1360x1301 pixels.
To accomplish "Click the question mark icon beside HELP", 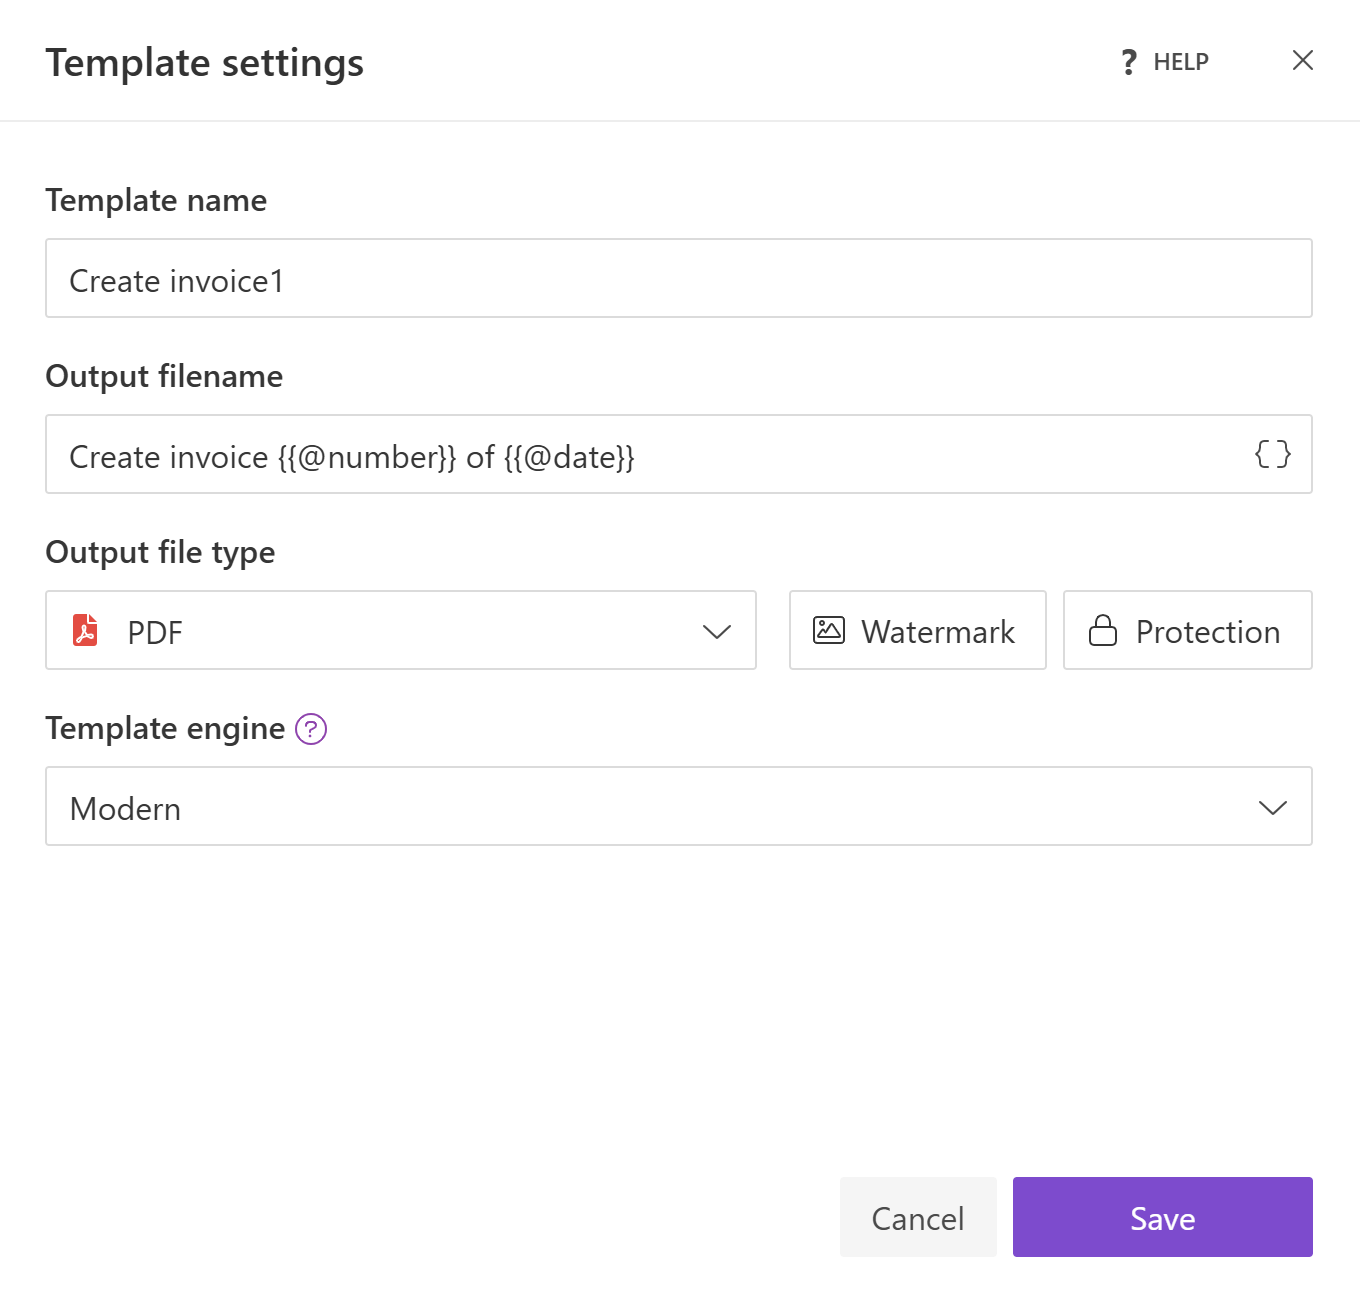I will [x=1128, y=61].
